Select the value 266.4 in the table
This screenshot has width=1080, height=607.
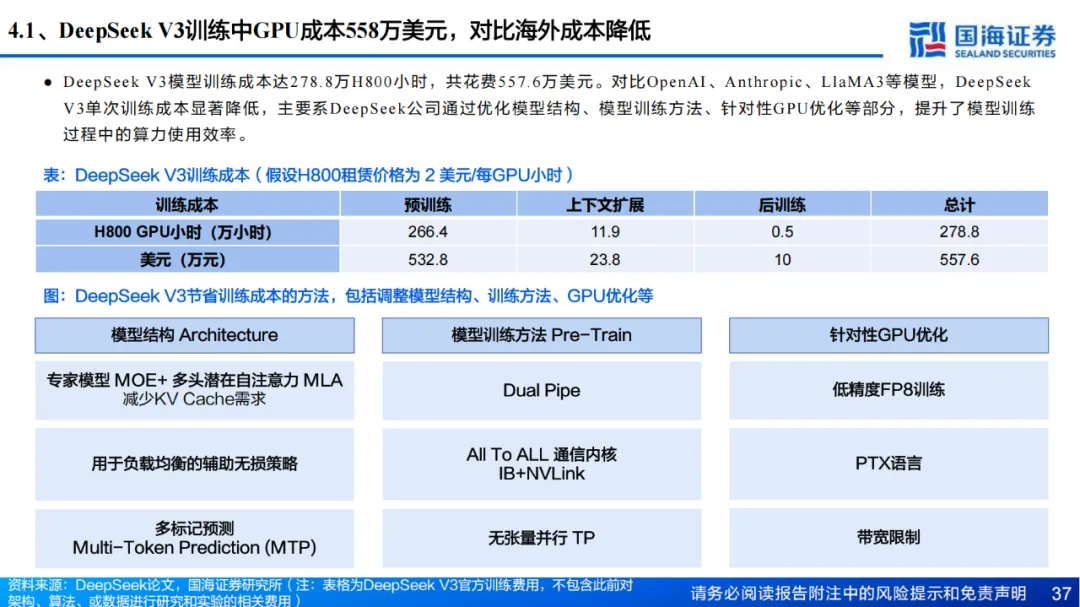428,232
